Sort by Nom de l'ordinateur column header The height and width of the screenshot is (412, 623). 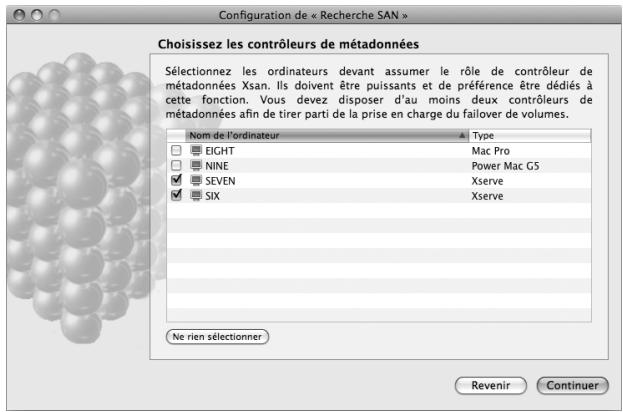(327, 135)
